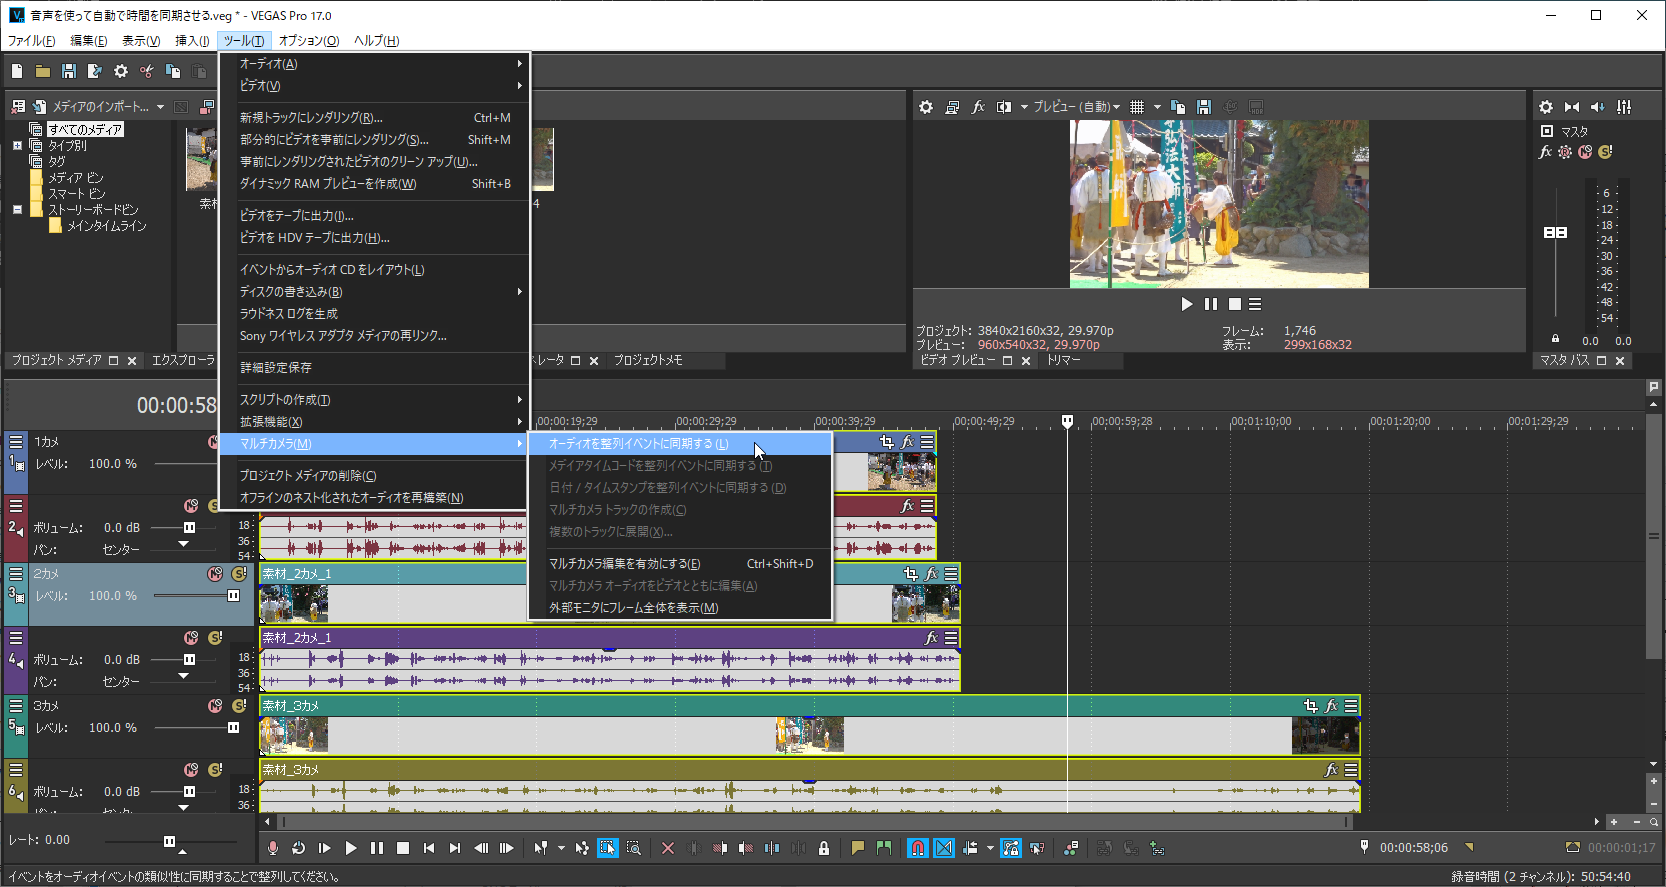The height and width of the screenshot is (887, 1666).
Task: Go to start of project transport button
Action: 428,848
